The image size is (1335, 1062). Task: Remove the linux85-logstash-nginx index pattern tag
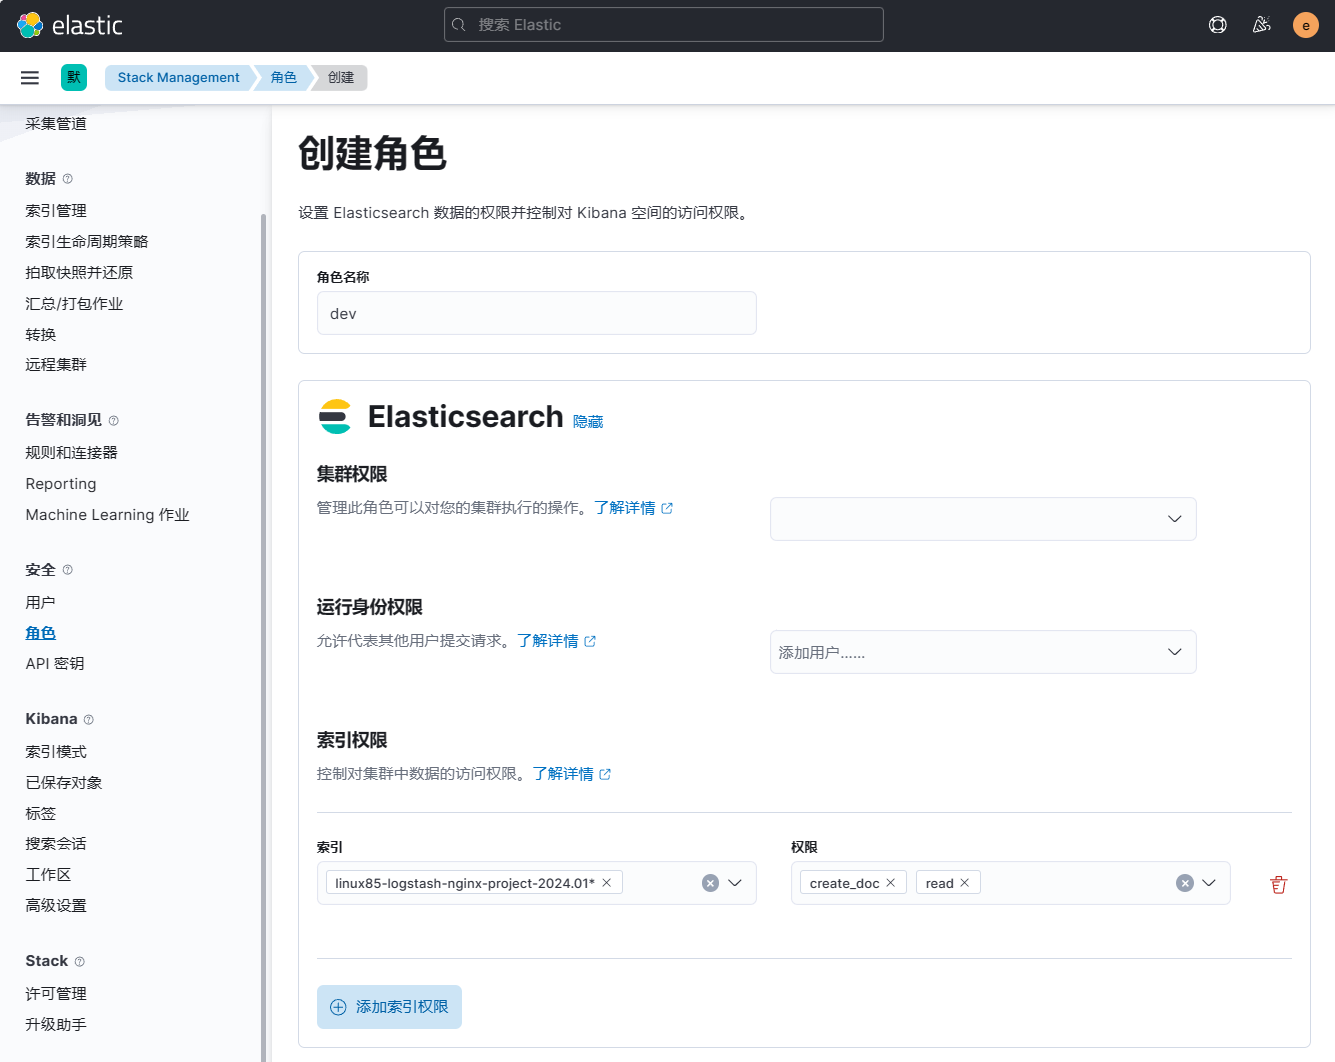(606, 883)
